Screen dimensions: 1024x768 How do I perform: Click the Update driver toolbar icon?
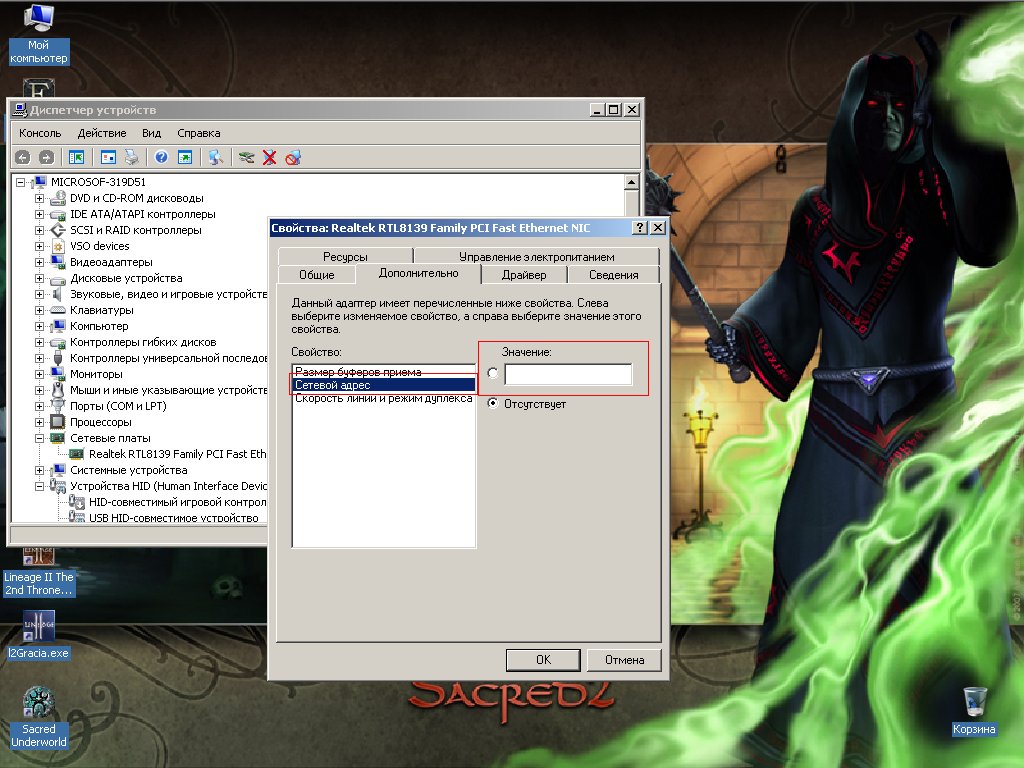click(x=246, y=157)
